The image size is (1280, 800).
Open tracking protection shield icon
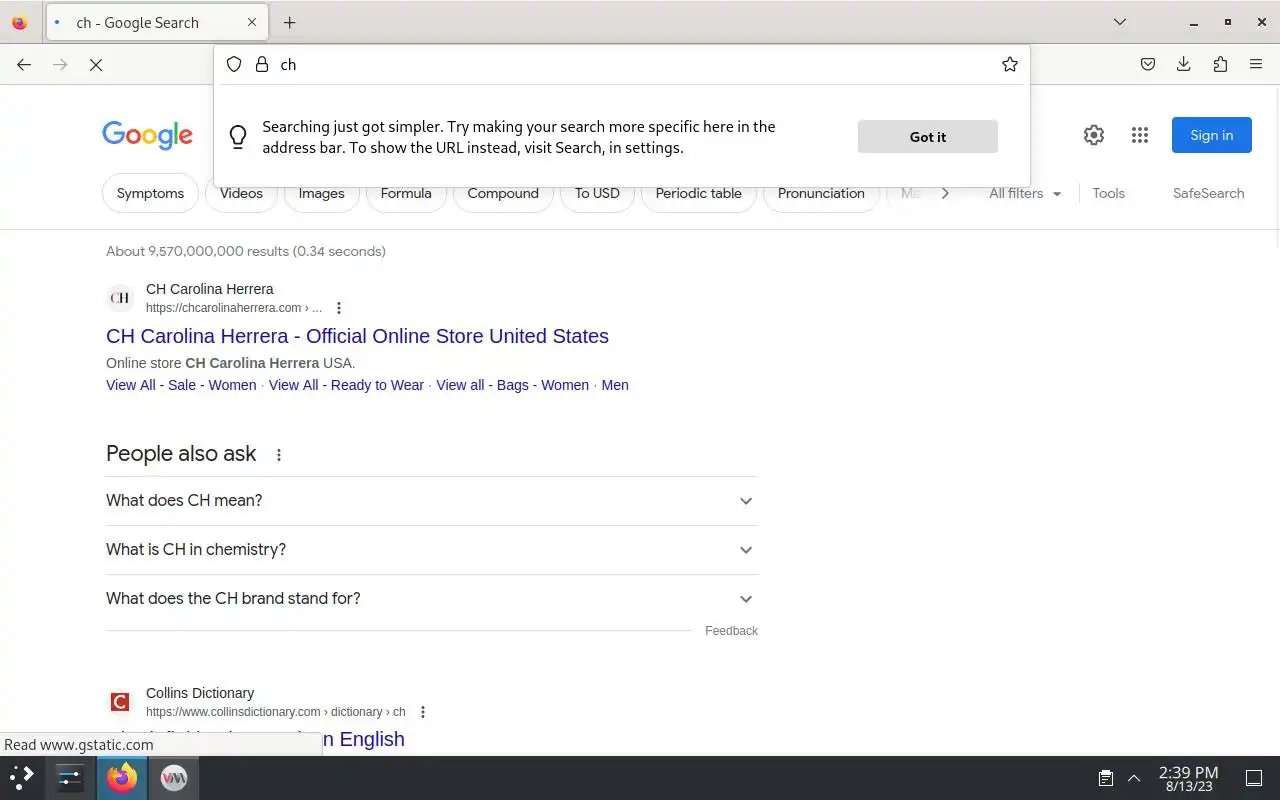click(234, 64)
